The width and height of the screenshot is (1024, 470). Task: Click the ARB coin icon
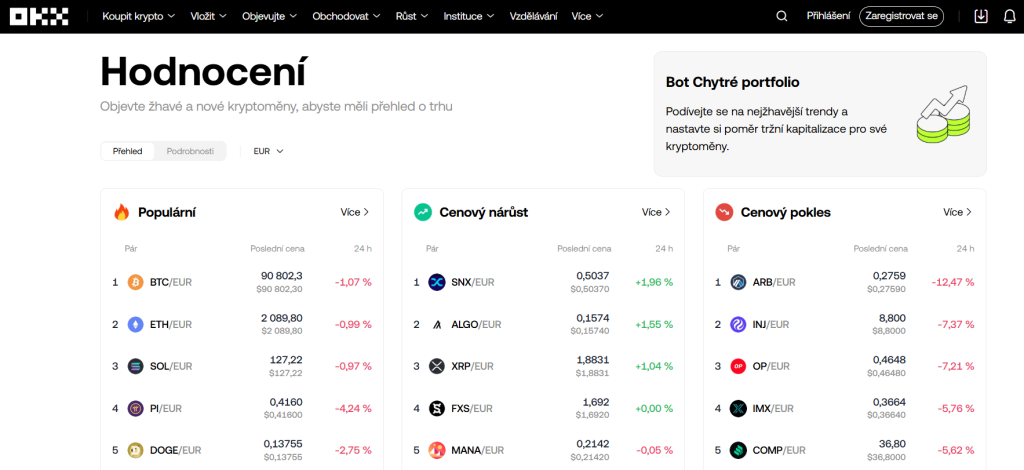tap(738, 282)
